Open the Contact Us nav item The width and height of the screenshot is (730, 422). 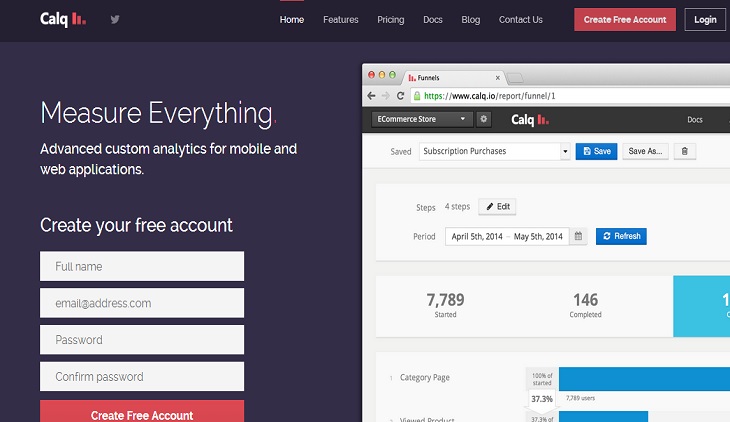pyautogui.click(x=520, y=20)
